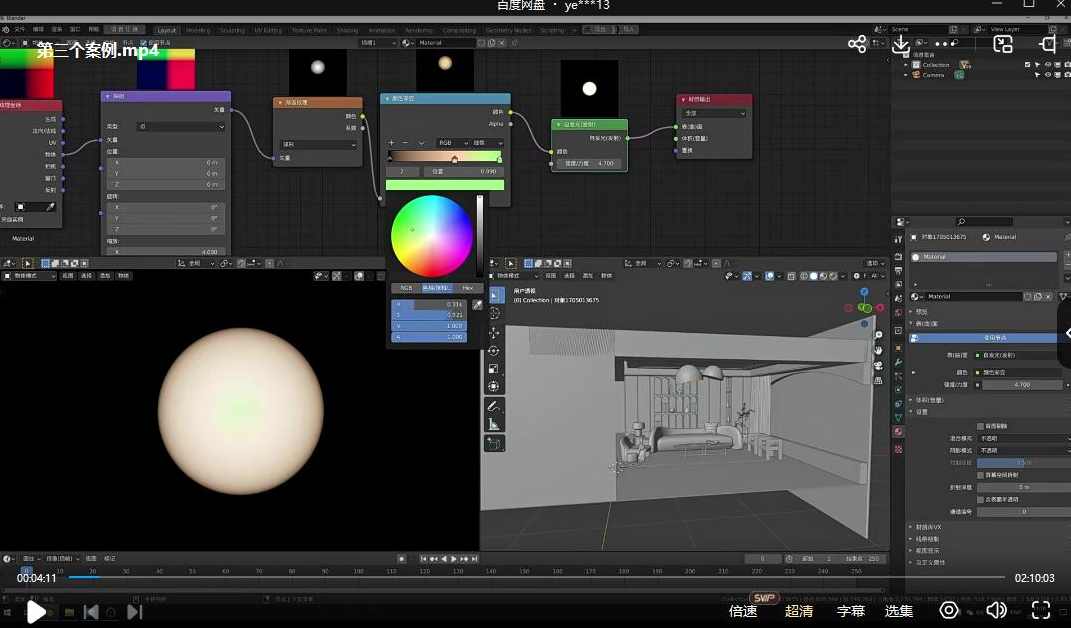Viewport: 1071px width, 628px height.
Task: Select the Rotate tool in viewport toolbar
Action: tap(494, 351)
